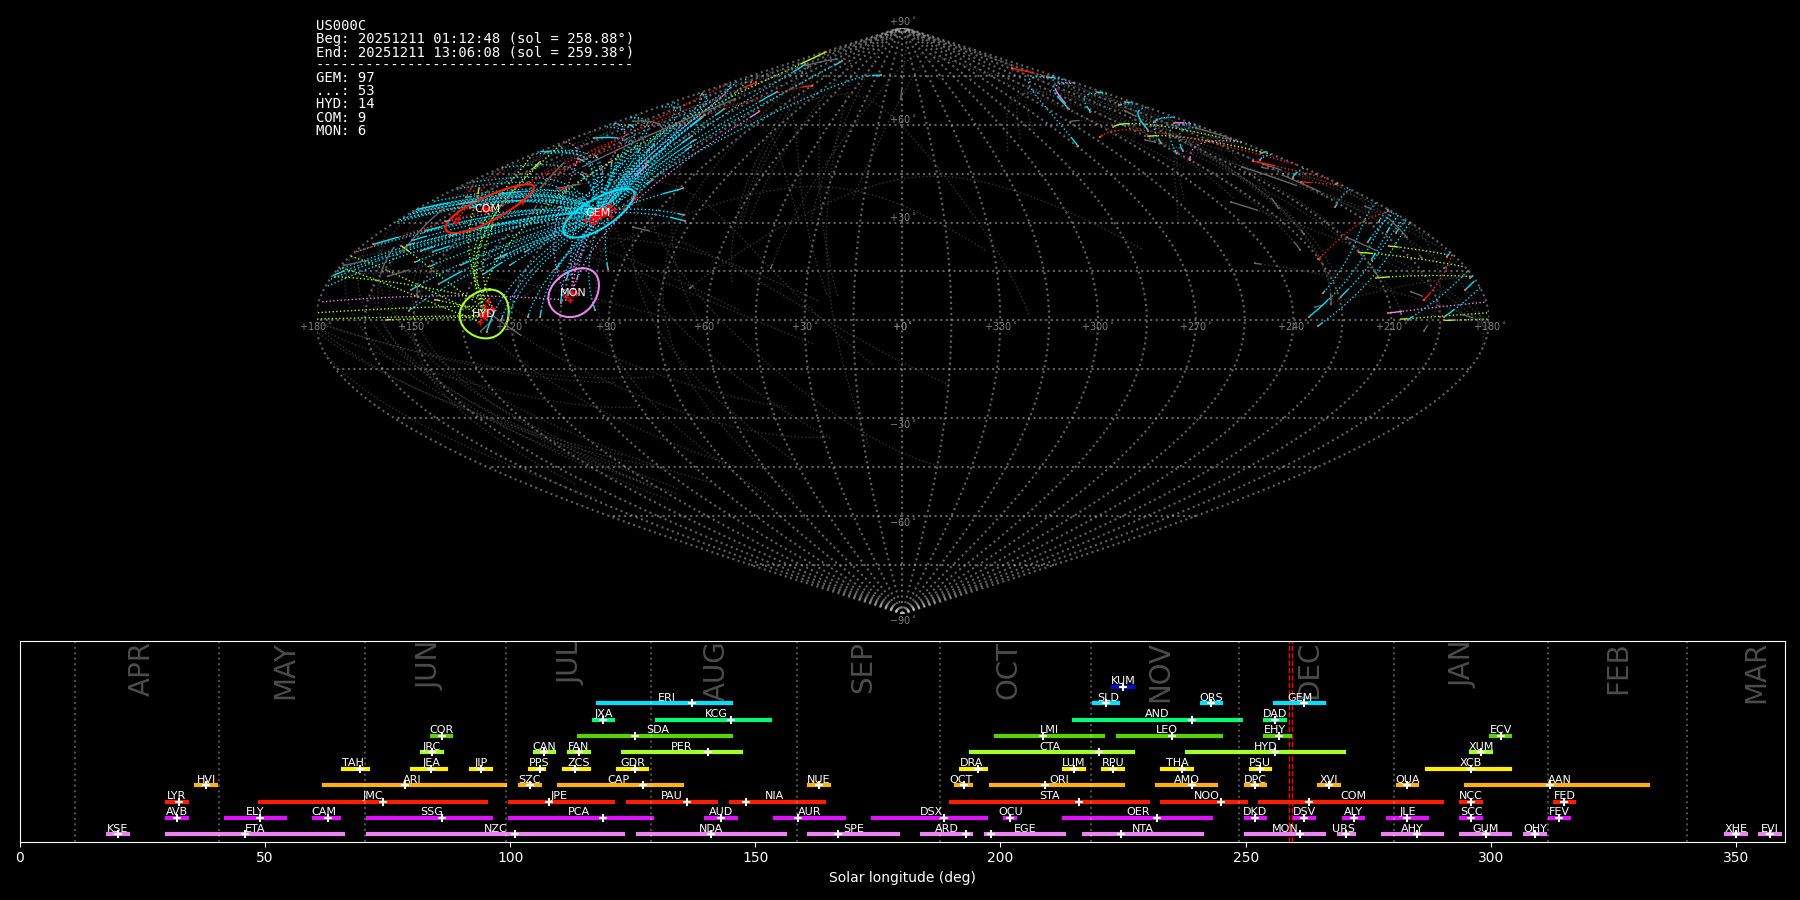
Task: Click the SDA shower label in the timeline
Action: [x=658, y=730]
